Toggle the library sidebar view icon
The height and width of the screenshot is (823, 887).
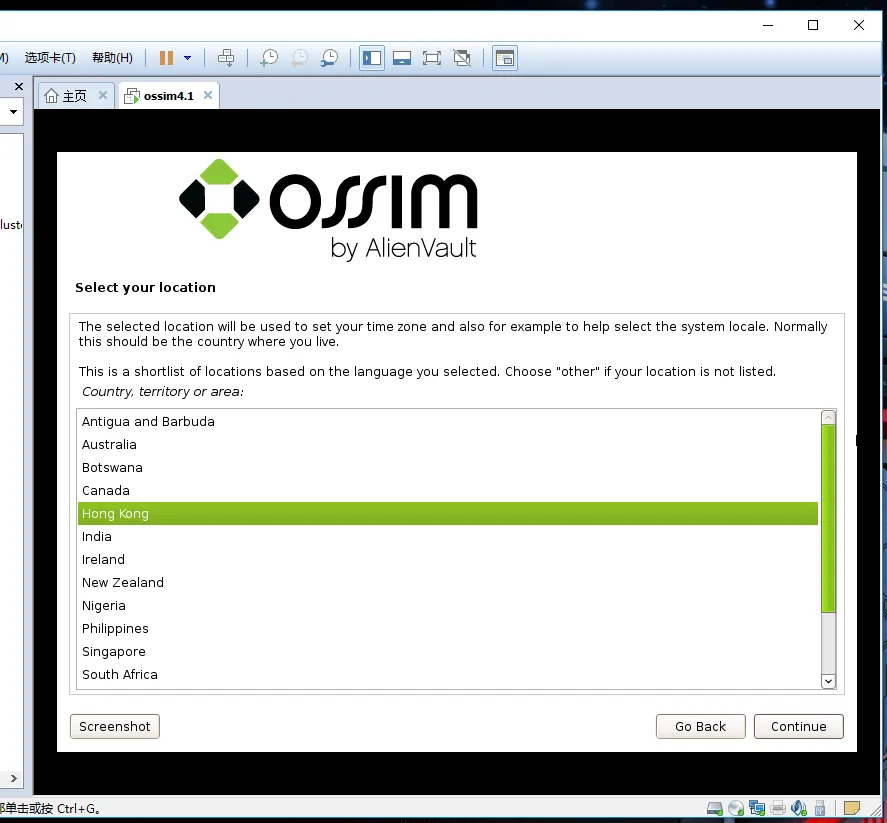coord(372,58)
